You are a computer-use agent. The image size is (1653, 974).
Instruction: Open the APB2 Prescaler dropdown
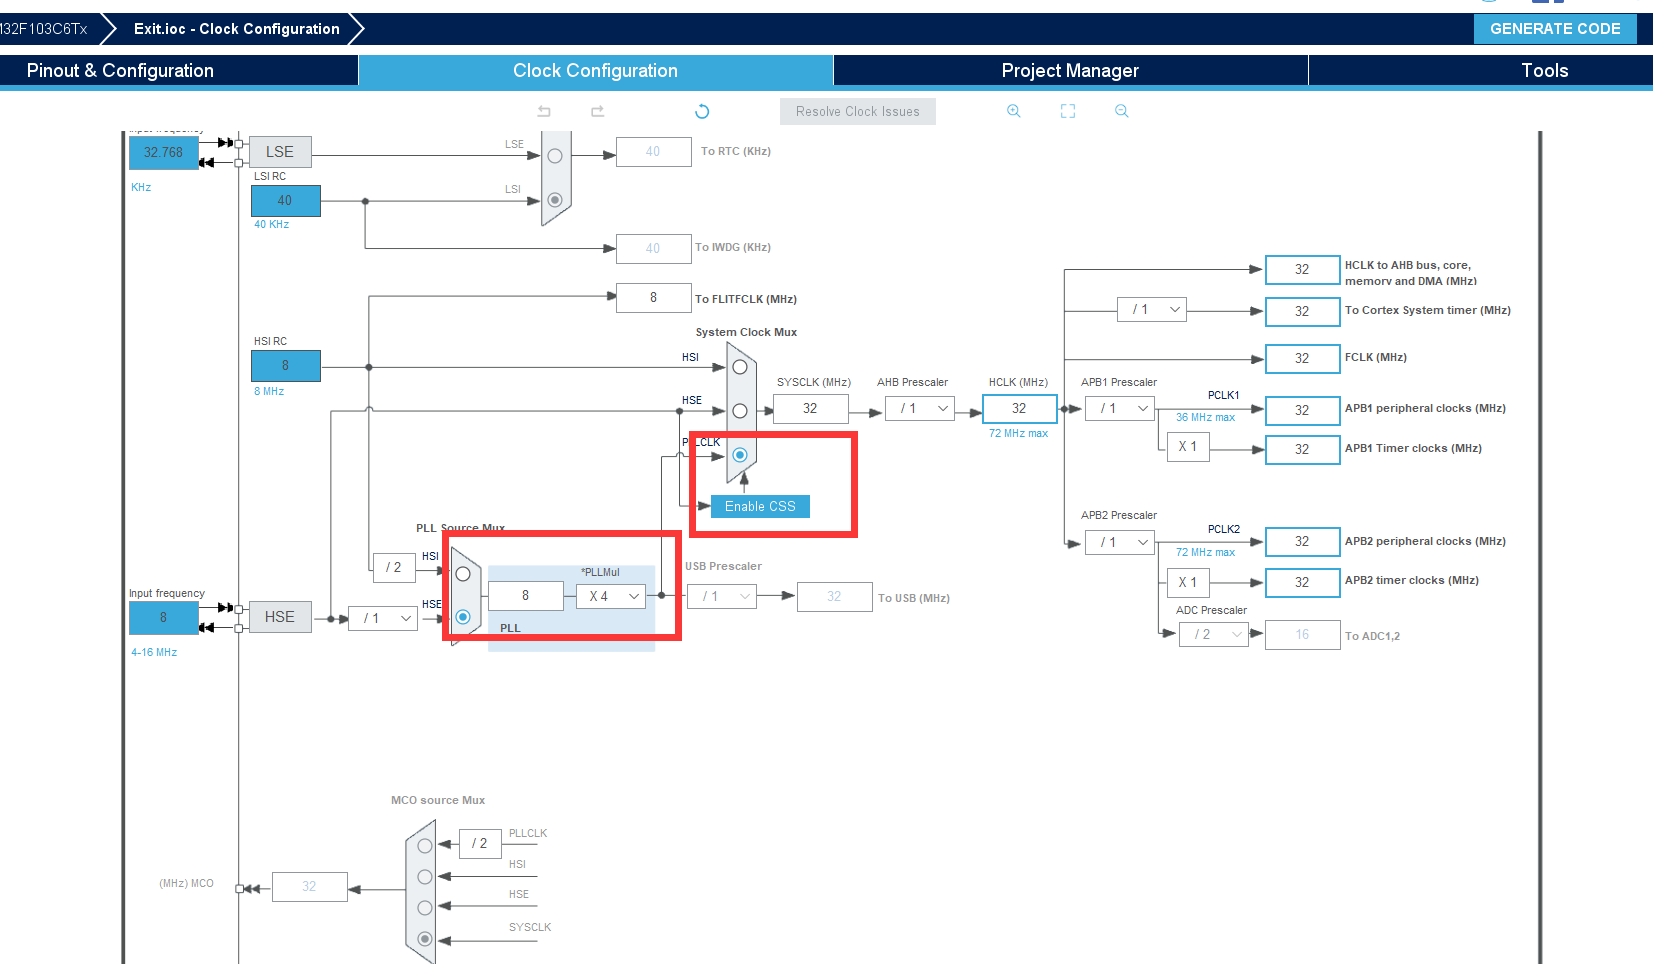pyautogui.click(x=1120, y=542)
